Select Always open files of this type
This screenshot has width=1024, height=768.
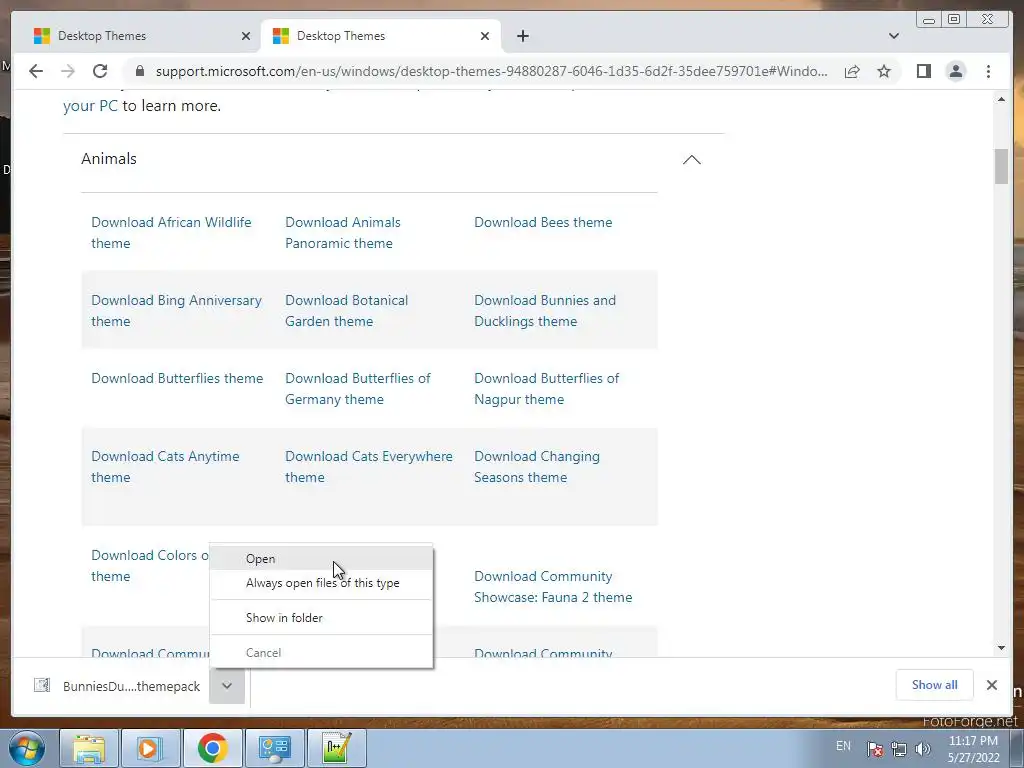point(321,583)
